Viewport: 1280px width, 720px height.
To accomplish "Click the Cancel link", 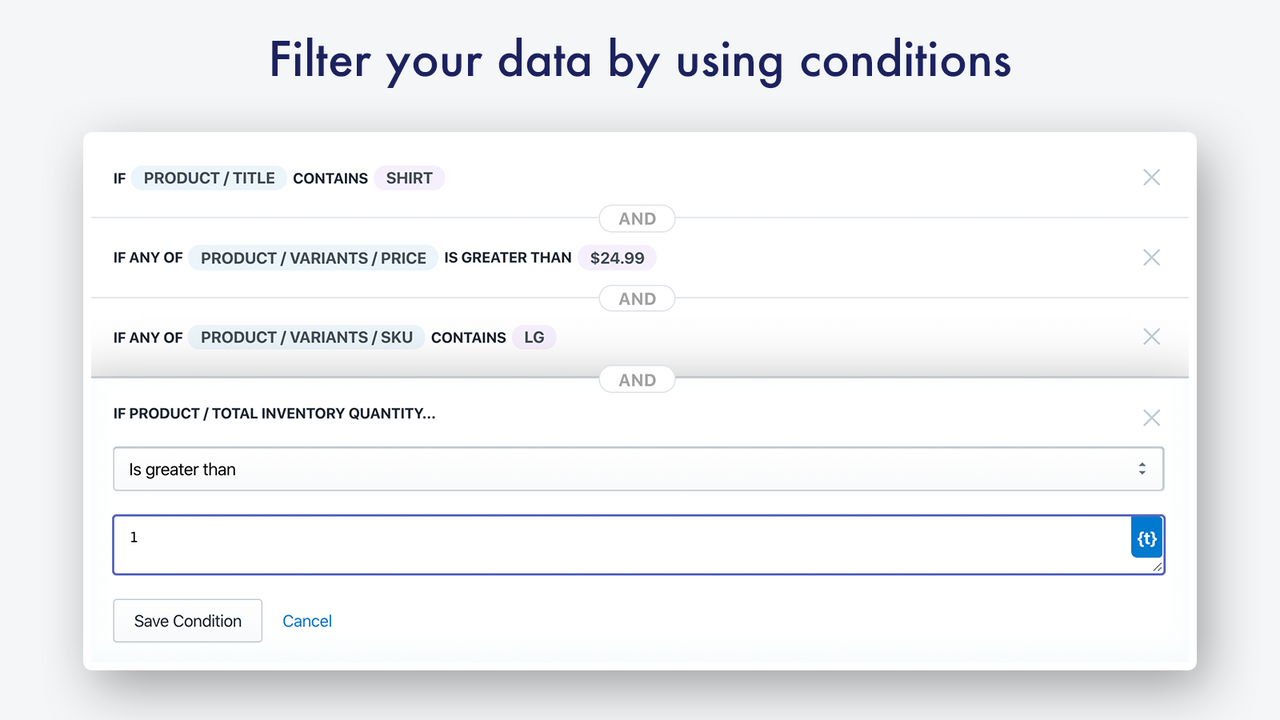I will click(307, 620).
